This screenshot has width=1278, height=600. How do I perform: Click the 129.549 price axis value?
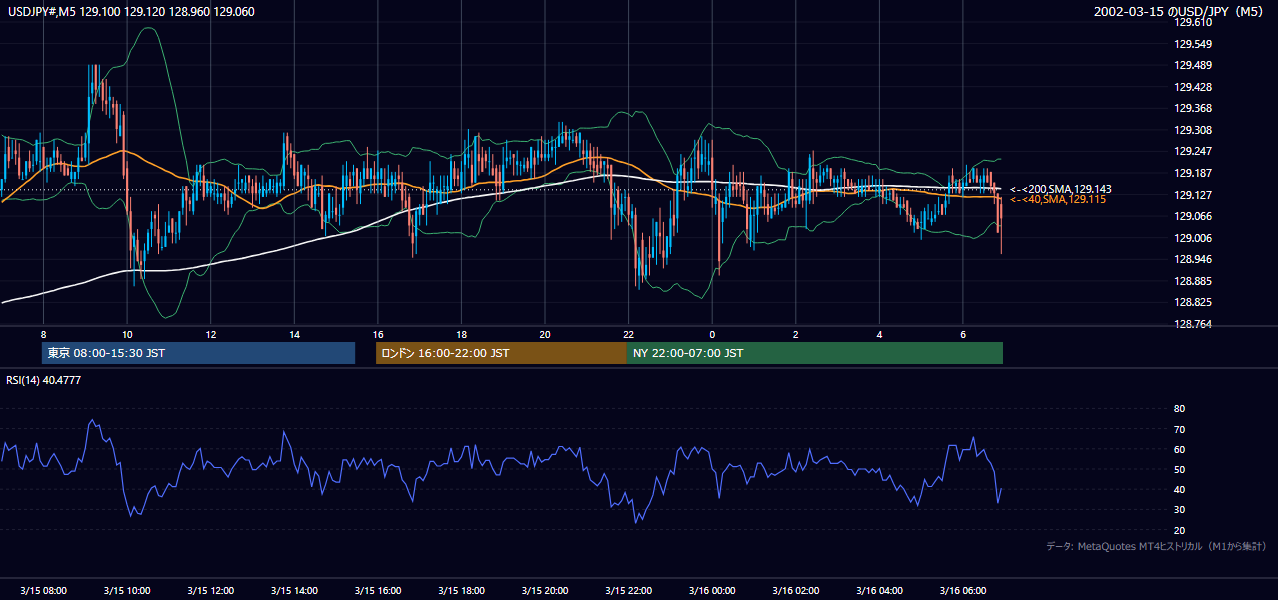click(1193, 45)
